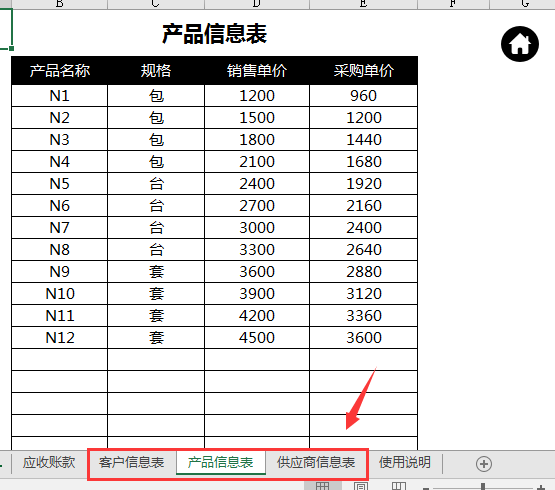Click the 销售单价 header cell
555x490 pixels.
257,70
